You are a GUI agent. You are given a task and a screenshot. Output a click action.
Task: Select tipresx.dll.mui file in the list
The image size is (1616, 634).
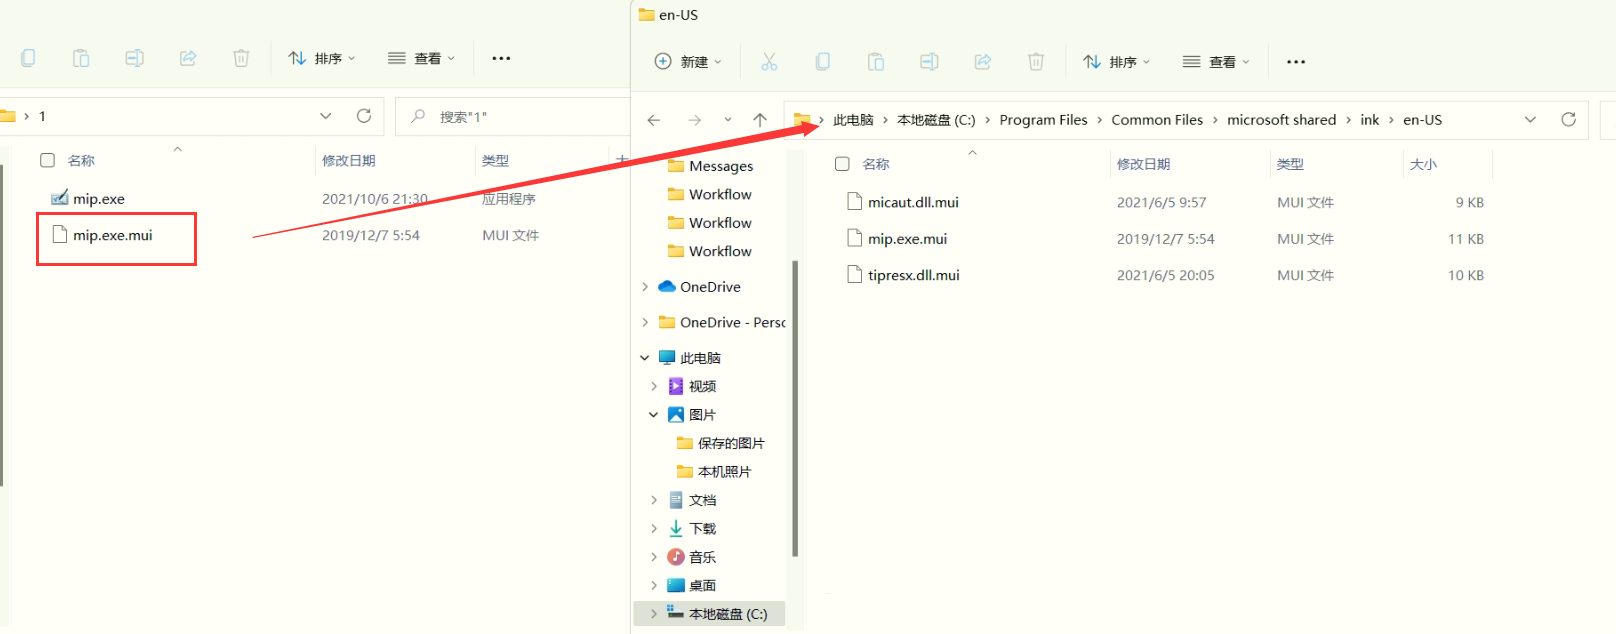[x=913, y=275]
